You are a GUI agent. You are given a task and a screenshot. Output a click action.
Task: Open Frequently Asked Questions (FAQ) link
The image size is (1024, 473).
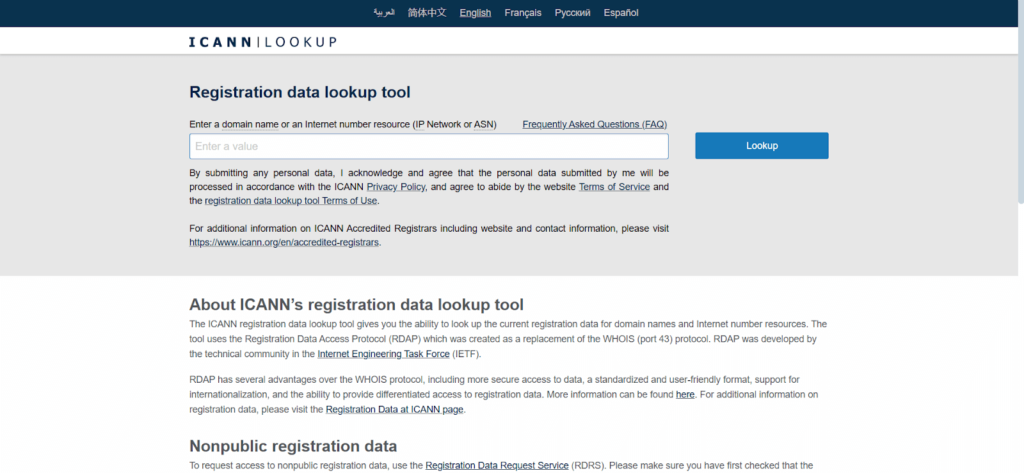(594, 124)
